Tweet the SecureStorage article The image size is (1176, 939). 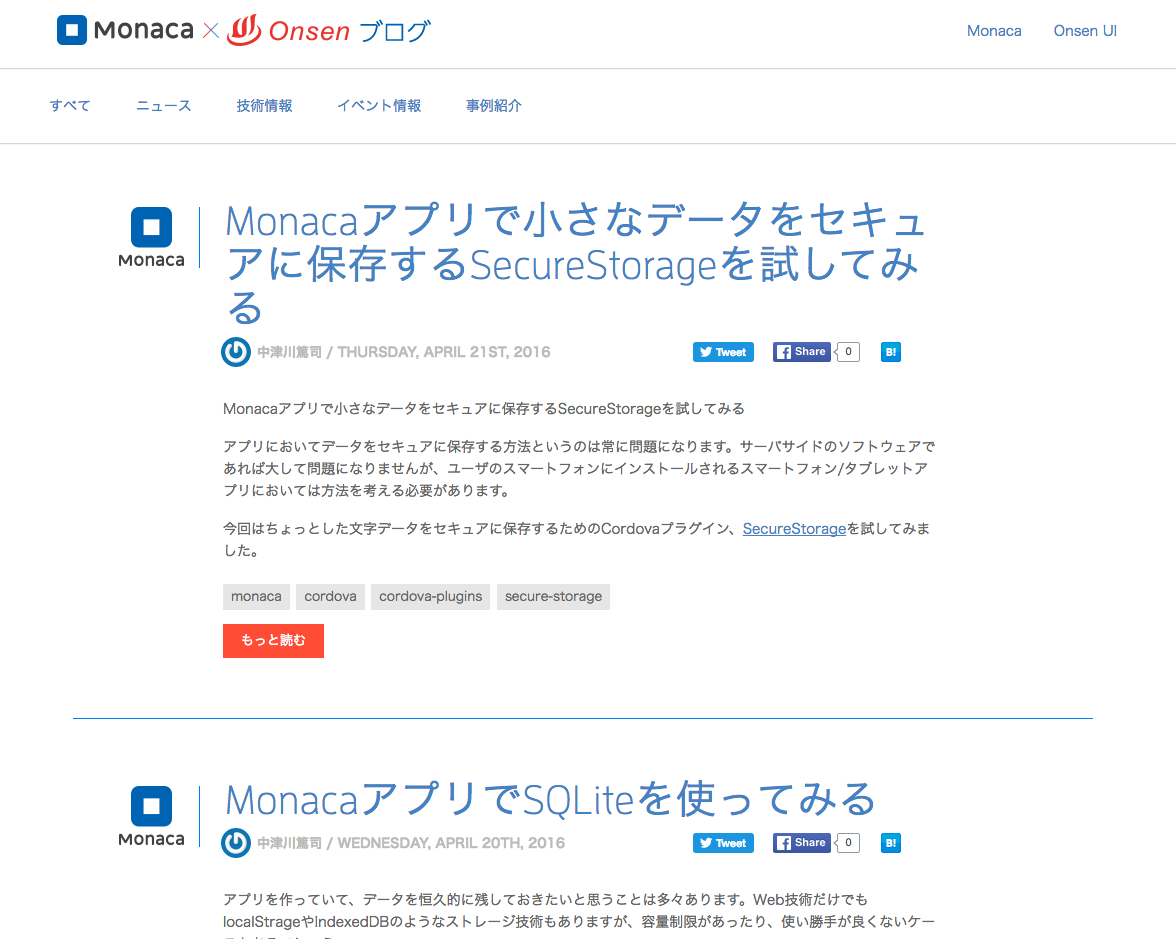click(723, 352)
